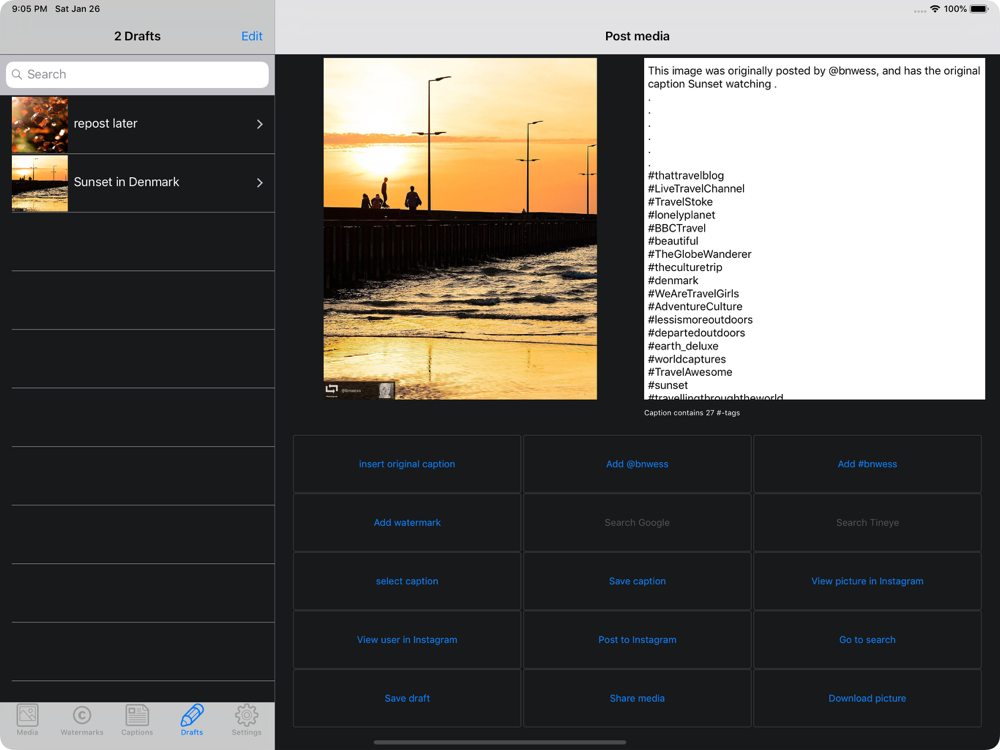1000x750 pixels.
Task: Tap the large sunset pier preview image
Action: tap(460, 229)
